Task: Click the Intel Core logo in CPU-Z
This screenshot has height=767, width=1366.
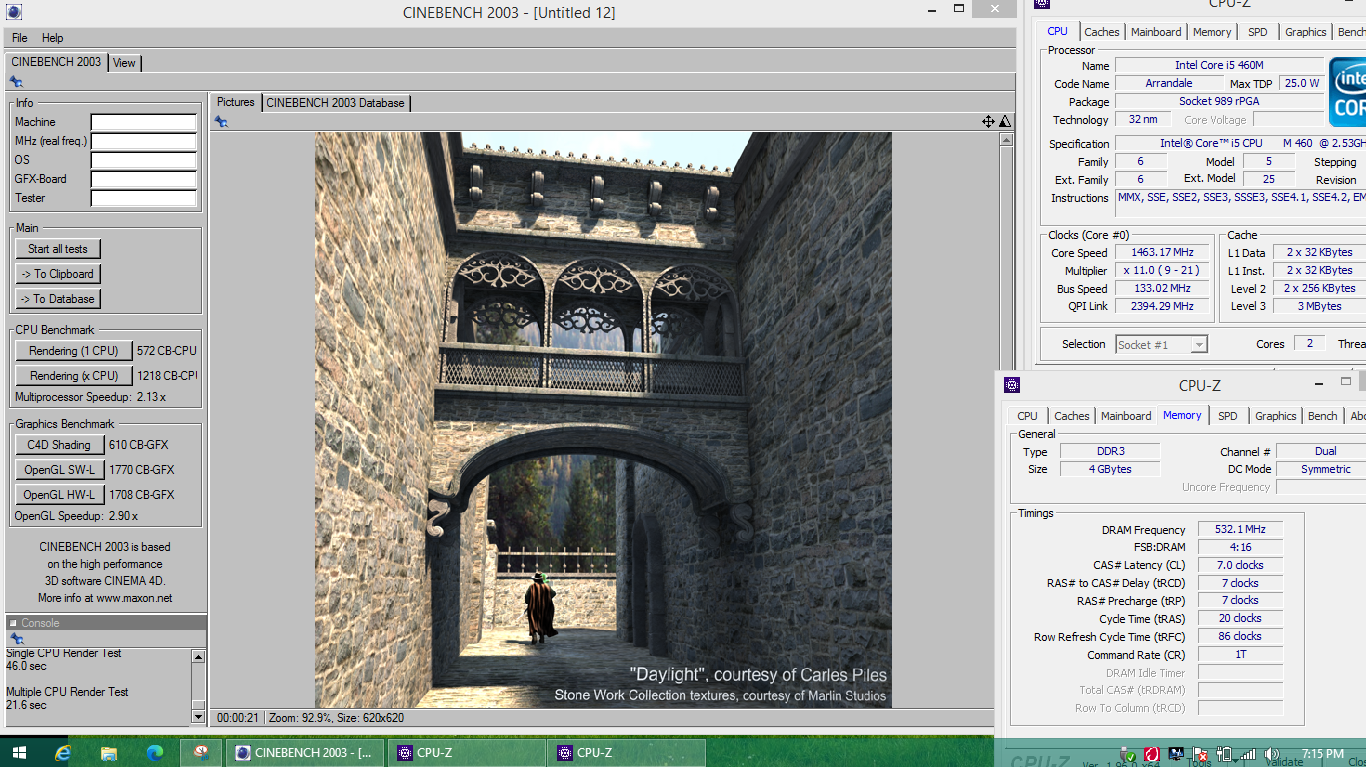Action: click(x=1347, y=92)
